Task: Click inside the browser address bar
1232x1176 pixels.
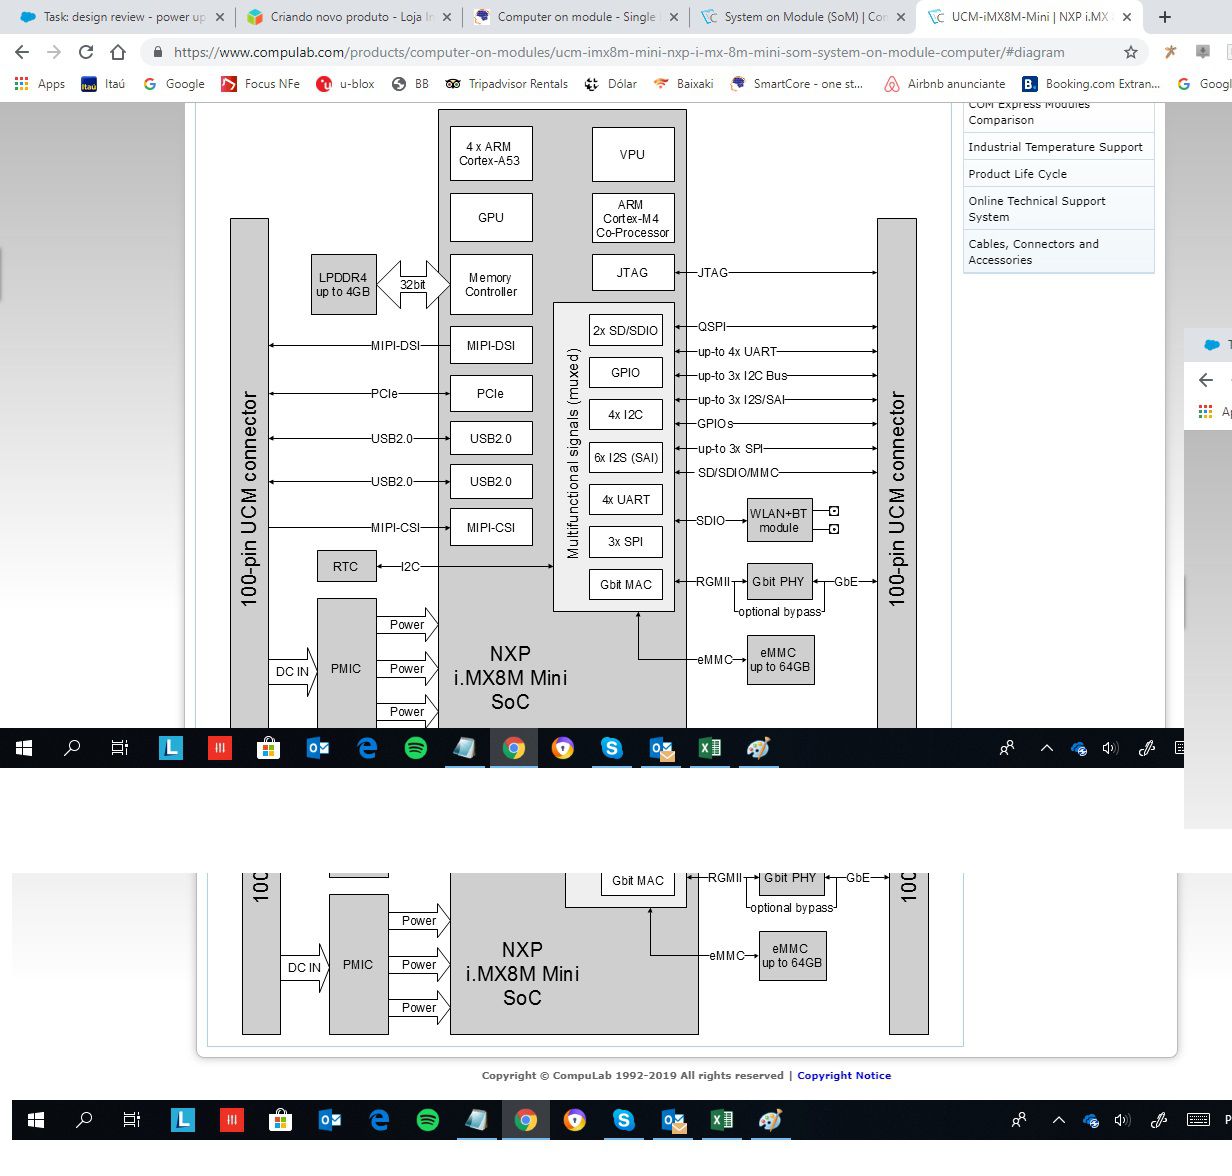Action: [x=600, y=52]
